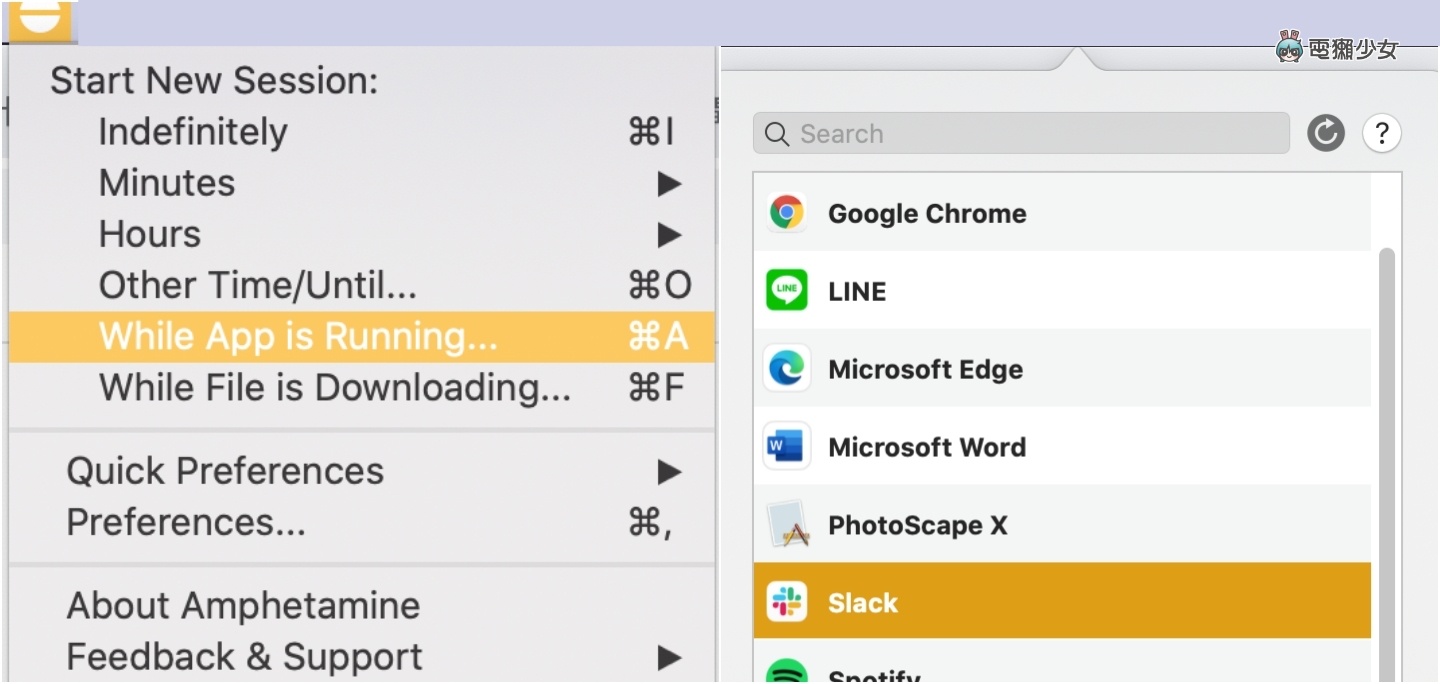Start an Indefinitely session
The height and width of the screenshot is (684, 1440).
[x=193, y=132]
